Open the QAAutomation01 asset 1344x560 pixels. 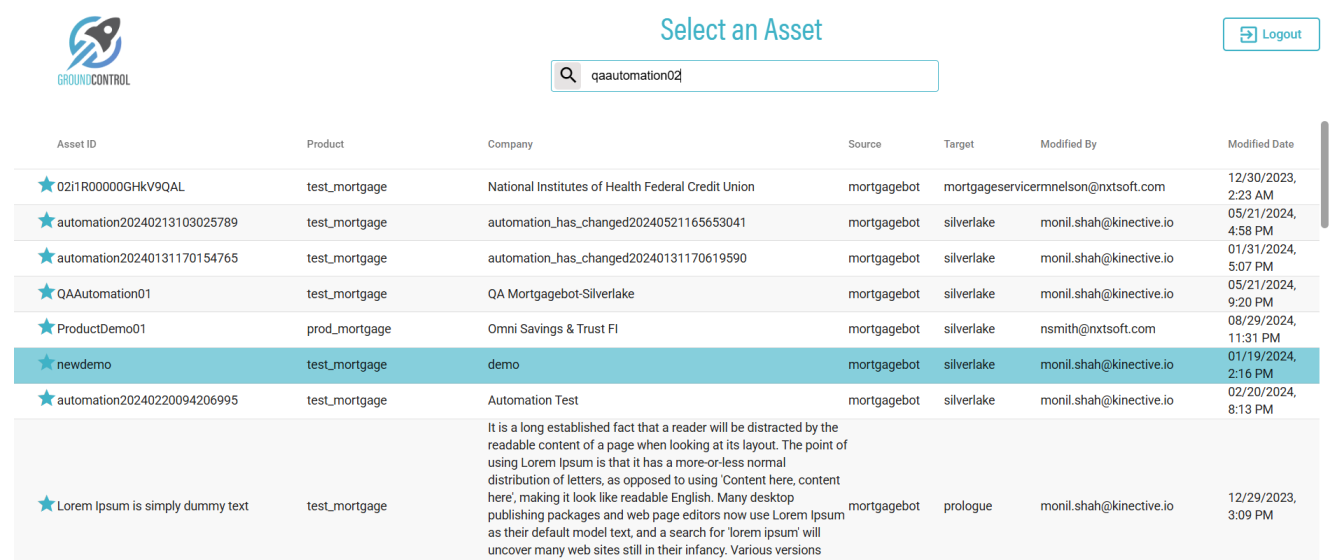click(104, 294)
